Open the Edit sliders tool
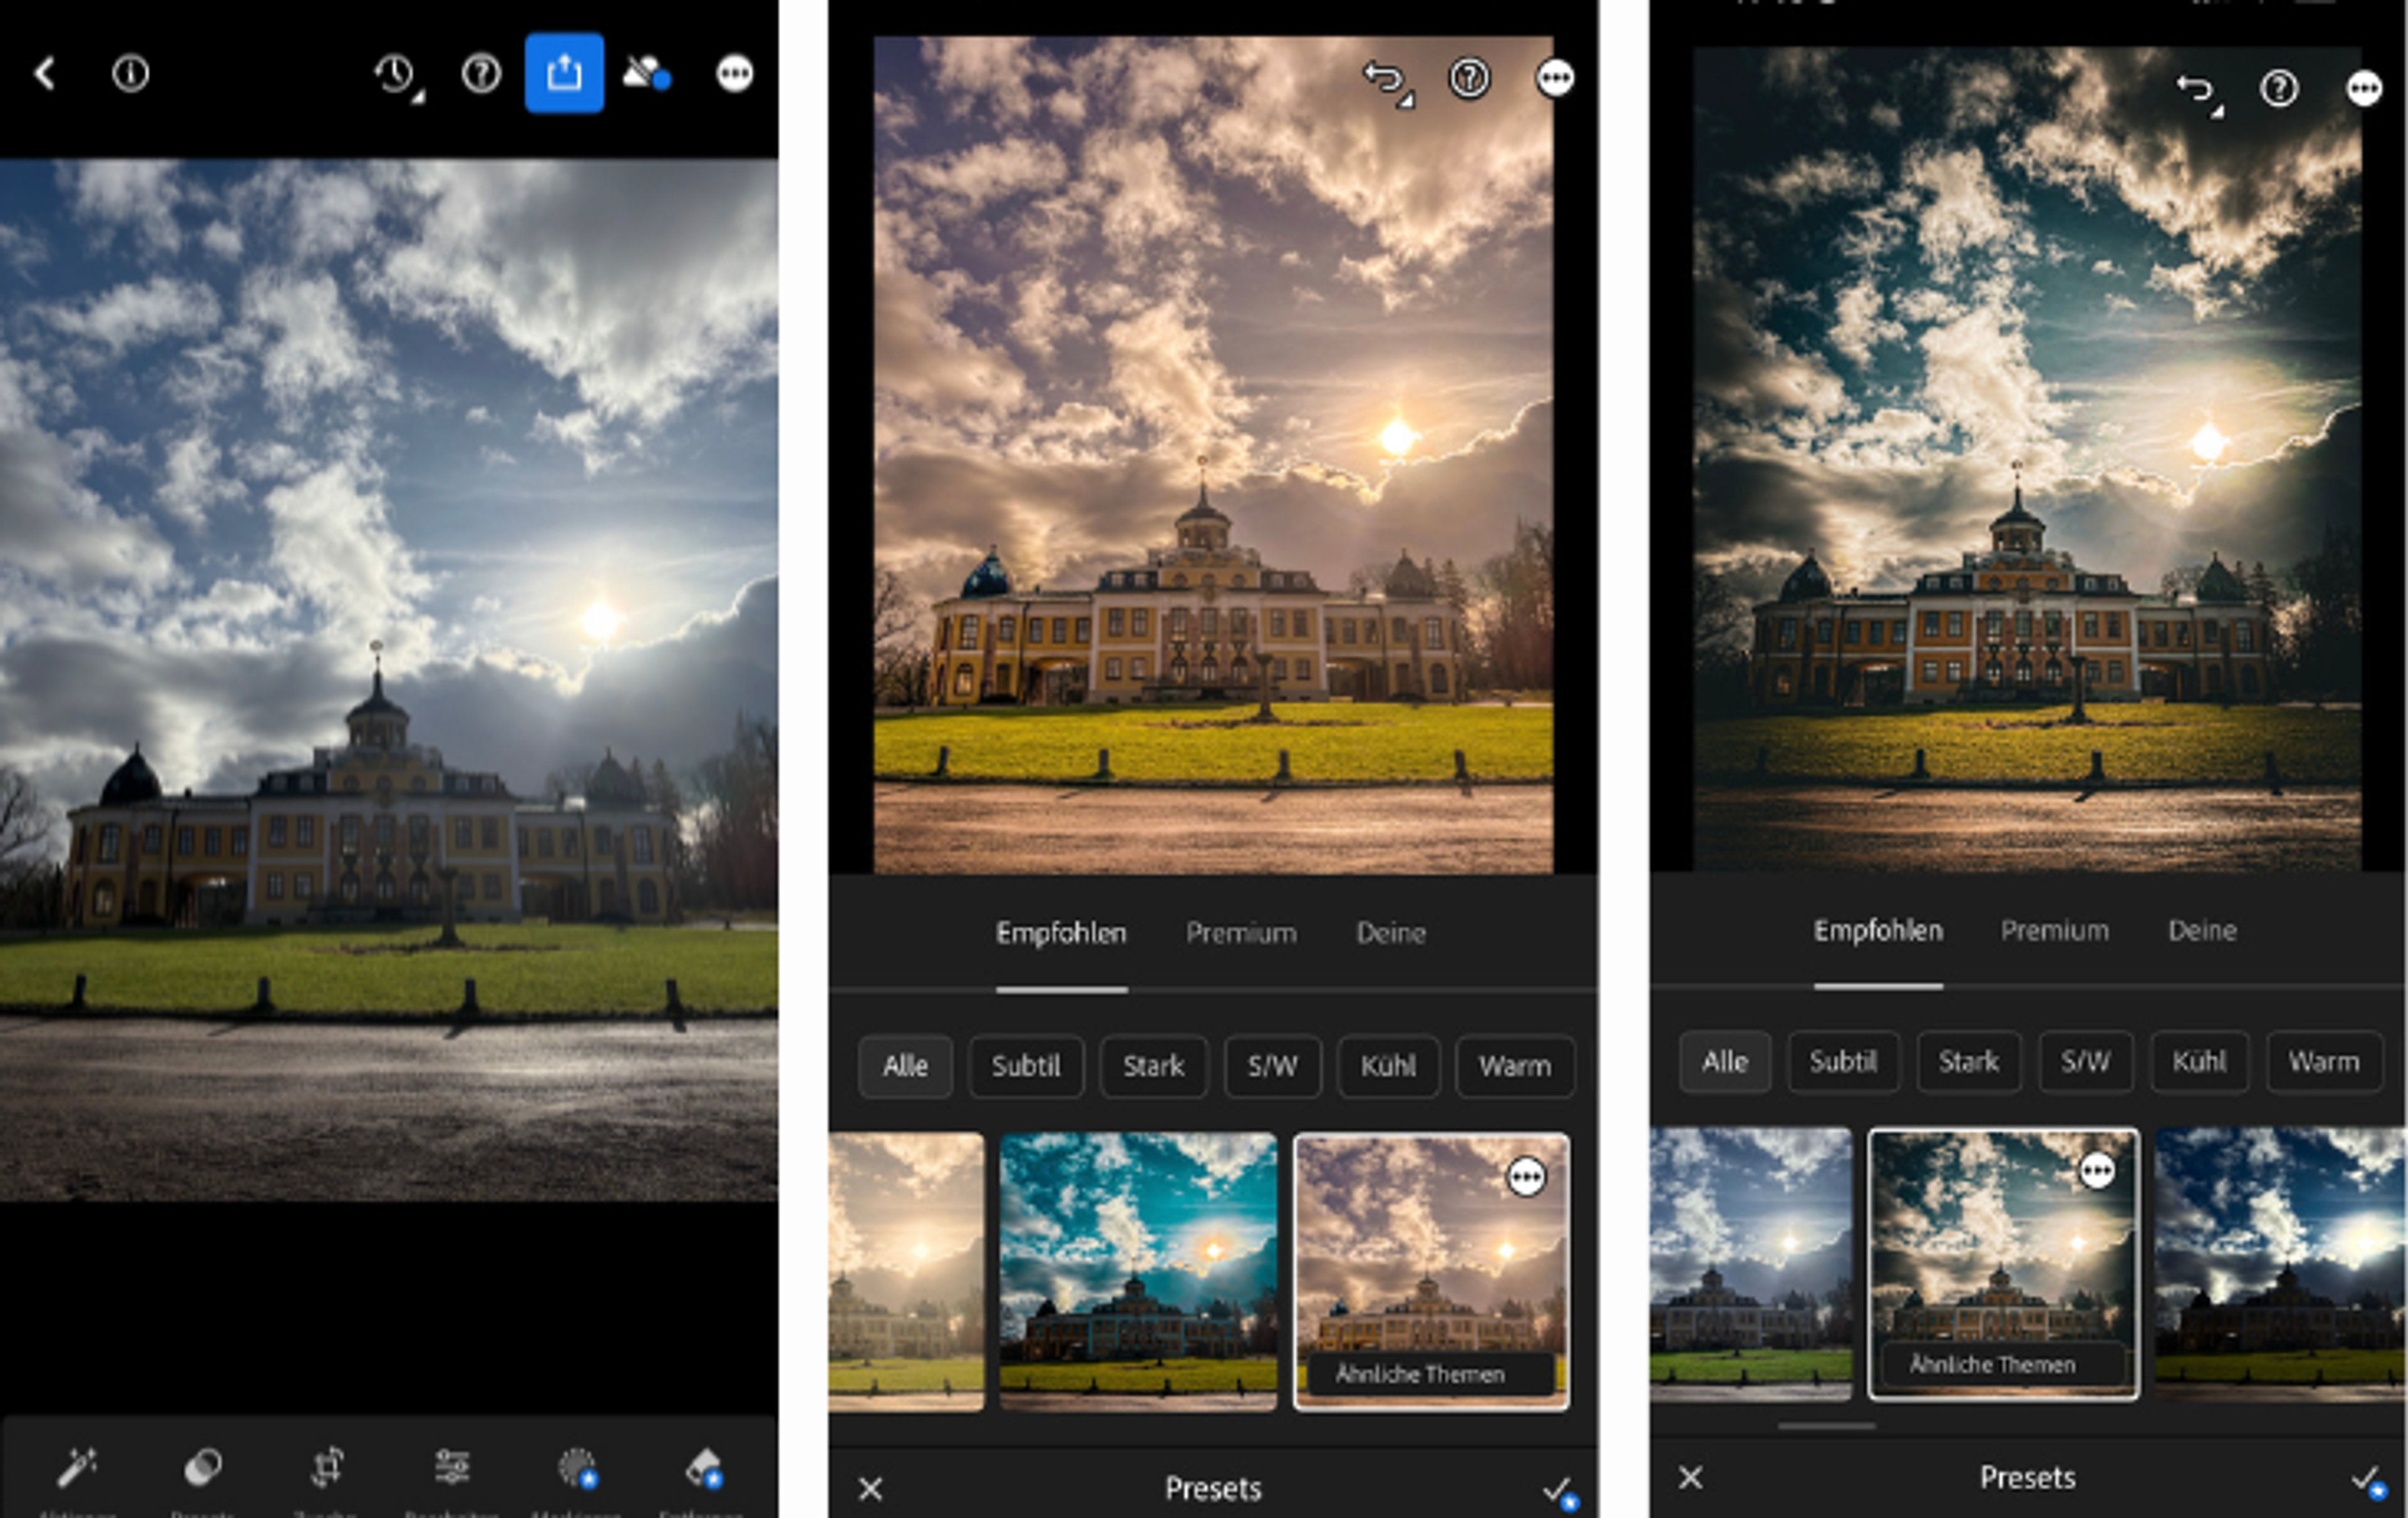Screen dimensions: 2408x1518 (x=452, y=1466)
